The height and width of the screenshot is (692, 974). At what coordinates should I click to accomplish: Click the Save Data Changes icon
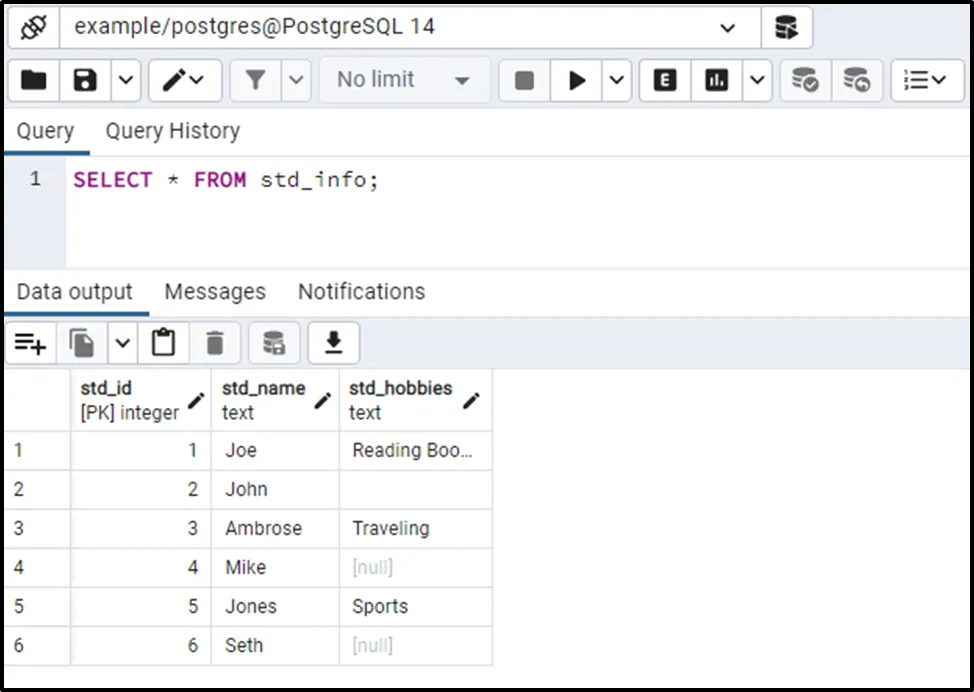click(x=273, y=344)
